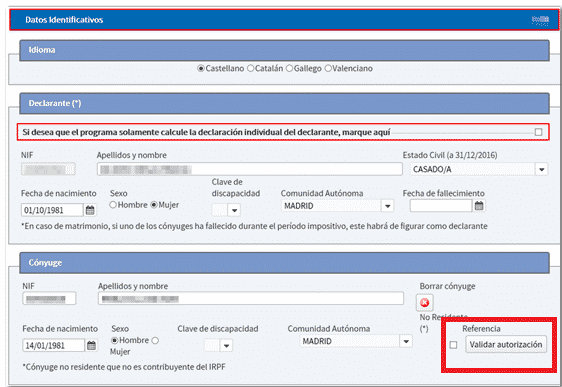The height and width of the screenshot is (387, 562).
Task: Click the Idioma section header
Action: point(284,50)
